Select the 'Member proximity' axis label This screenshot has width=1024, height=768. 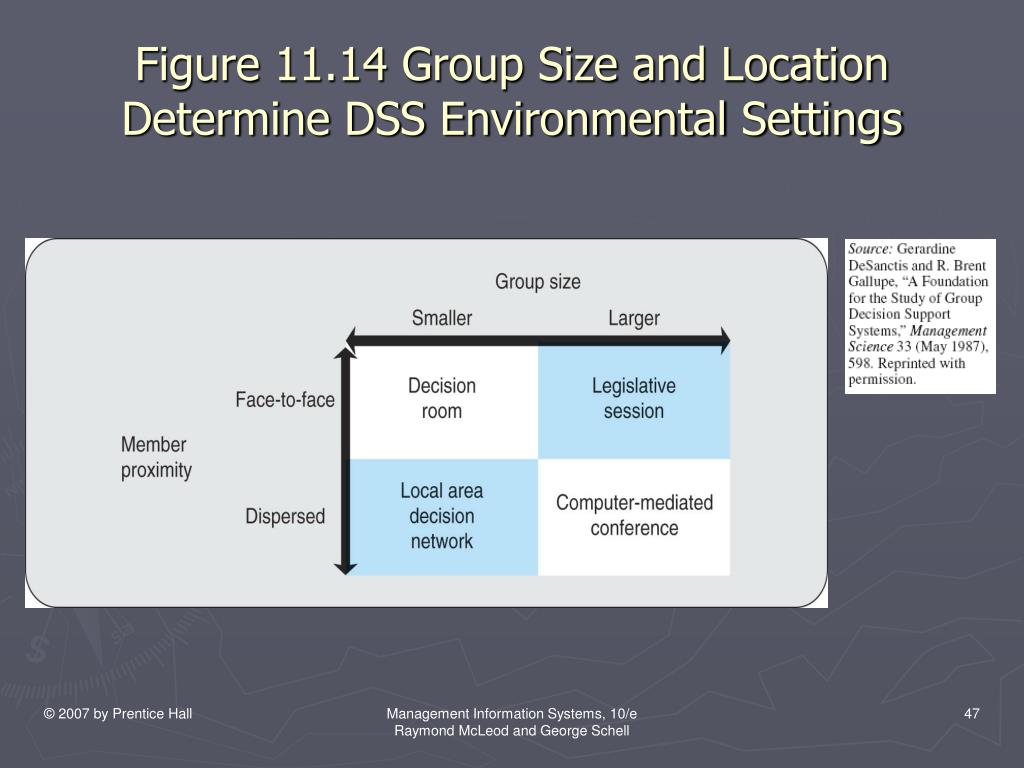156,457
